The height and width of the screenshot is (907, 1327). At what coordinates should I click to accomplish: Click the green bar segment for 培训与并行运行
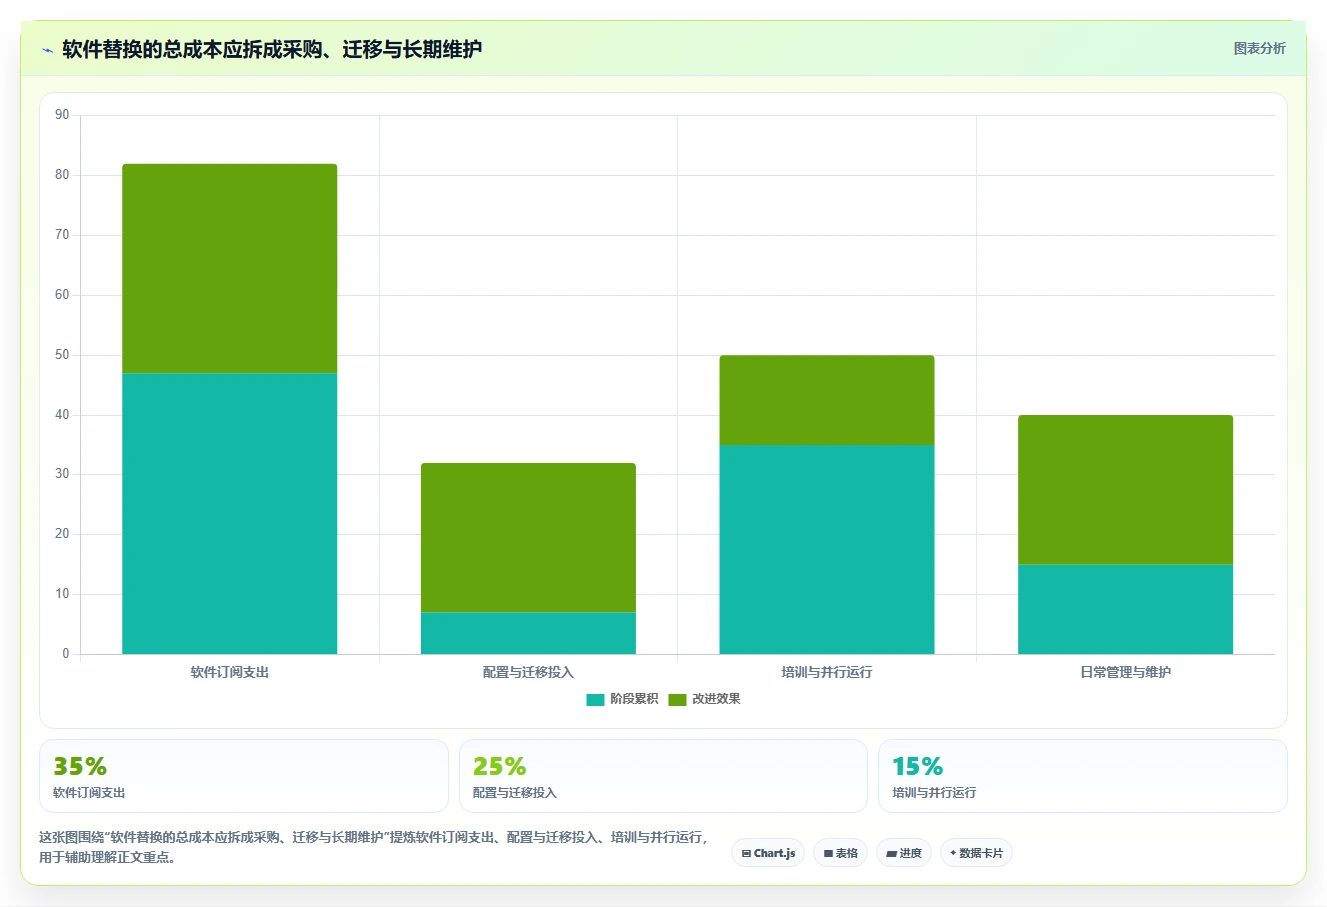pos(827,400)
